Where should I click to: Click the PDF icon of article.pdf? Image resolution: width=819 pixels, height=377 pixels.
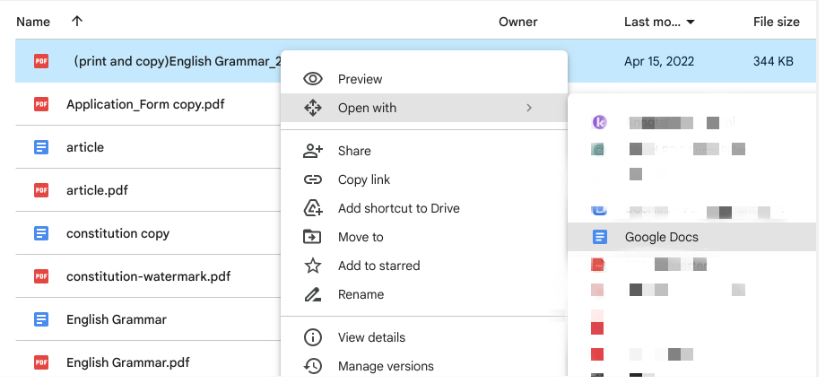point(41,190)
